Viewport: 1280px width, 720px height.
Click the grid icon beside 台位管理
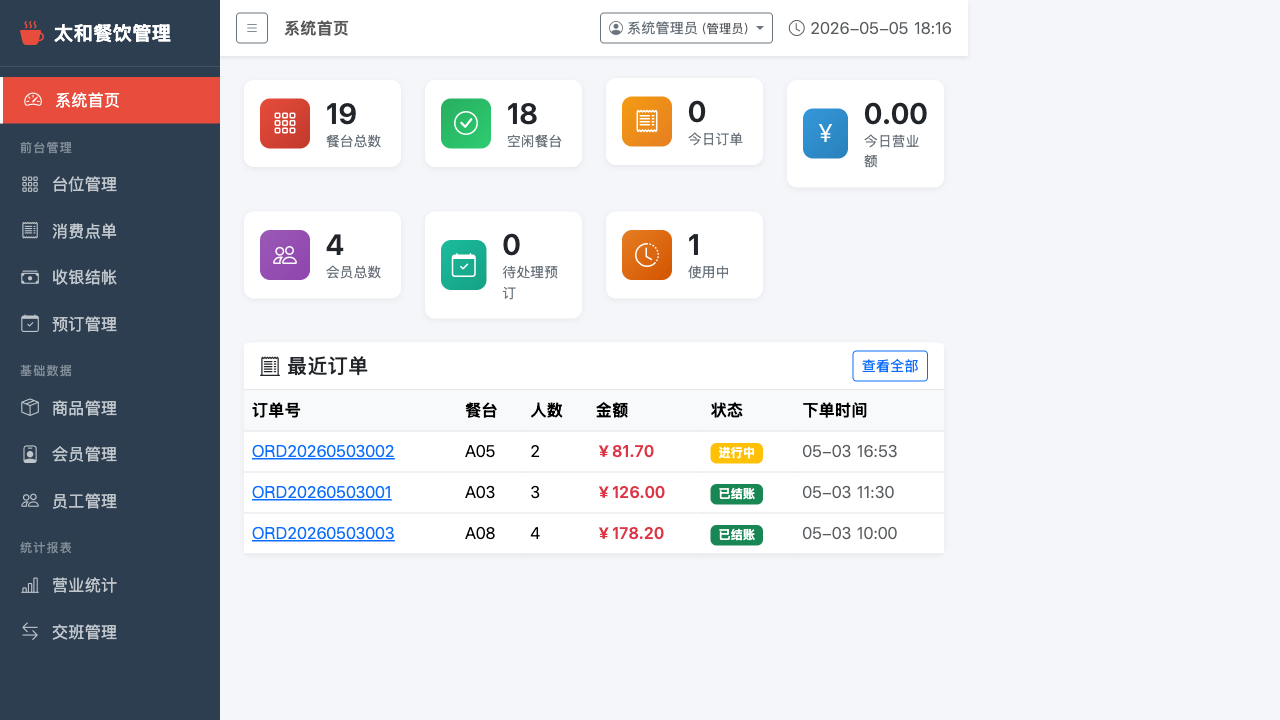[x=30, y=184]
